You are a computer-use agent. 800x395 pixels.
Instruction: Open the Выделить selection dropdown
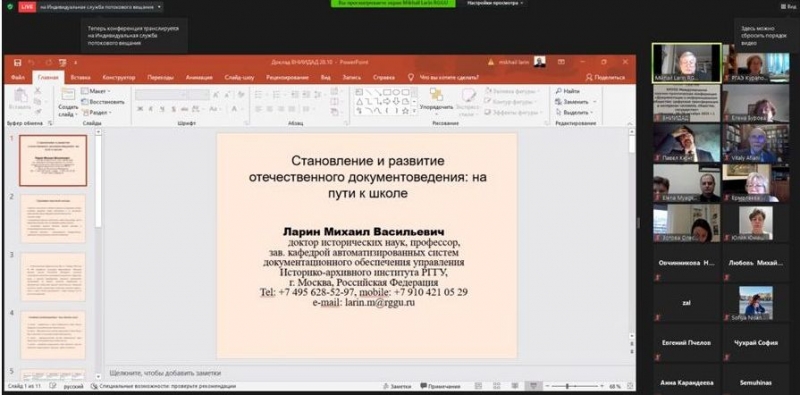pos(574,112)
